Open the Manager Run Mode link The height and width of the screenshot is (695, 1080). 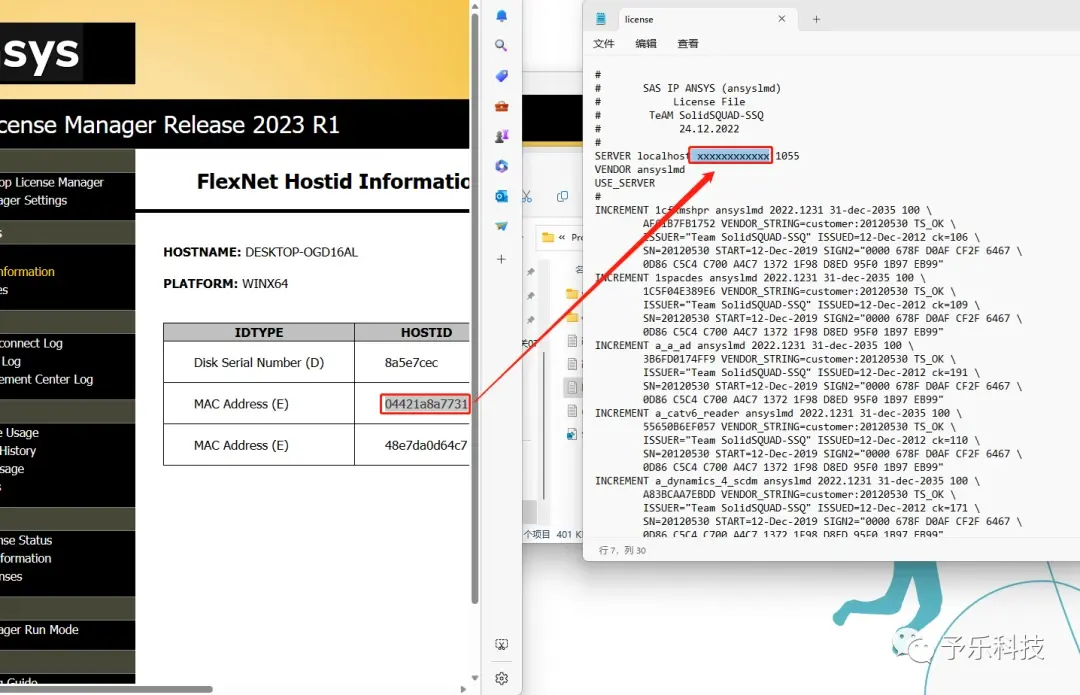39,630
